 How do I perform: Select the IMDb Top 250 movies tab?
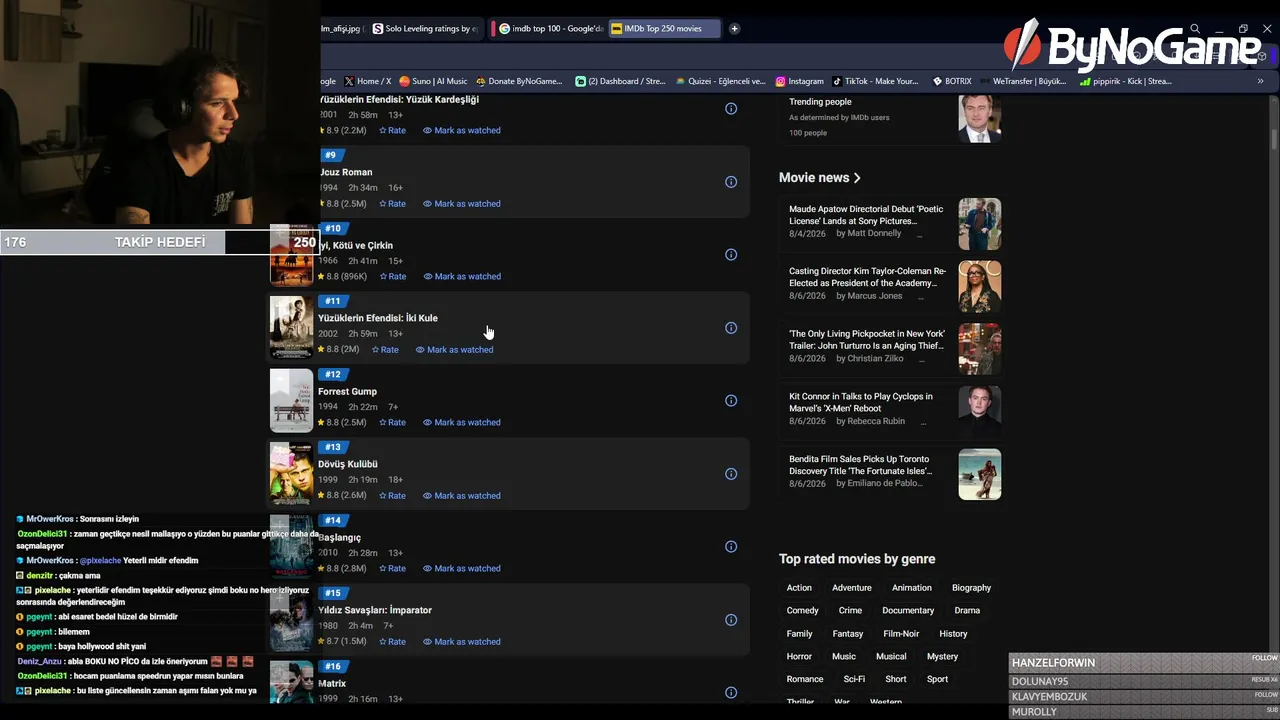664,29
